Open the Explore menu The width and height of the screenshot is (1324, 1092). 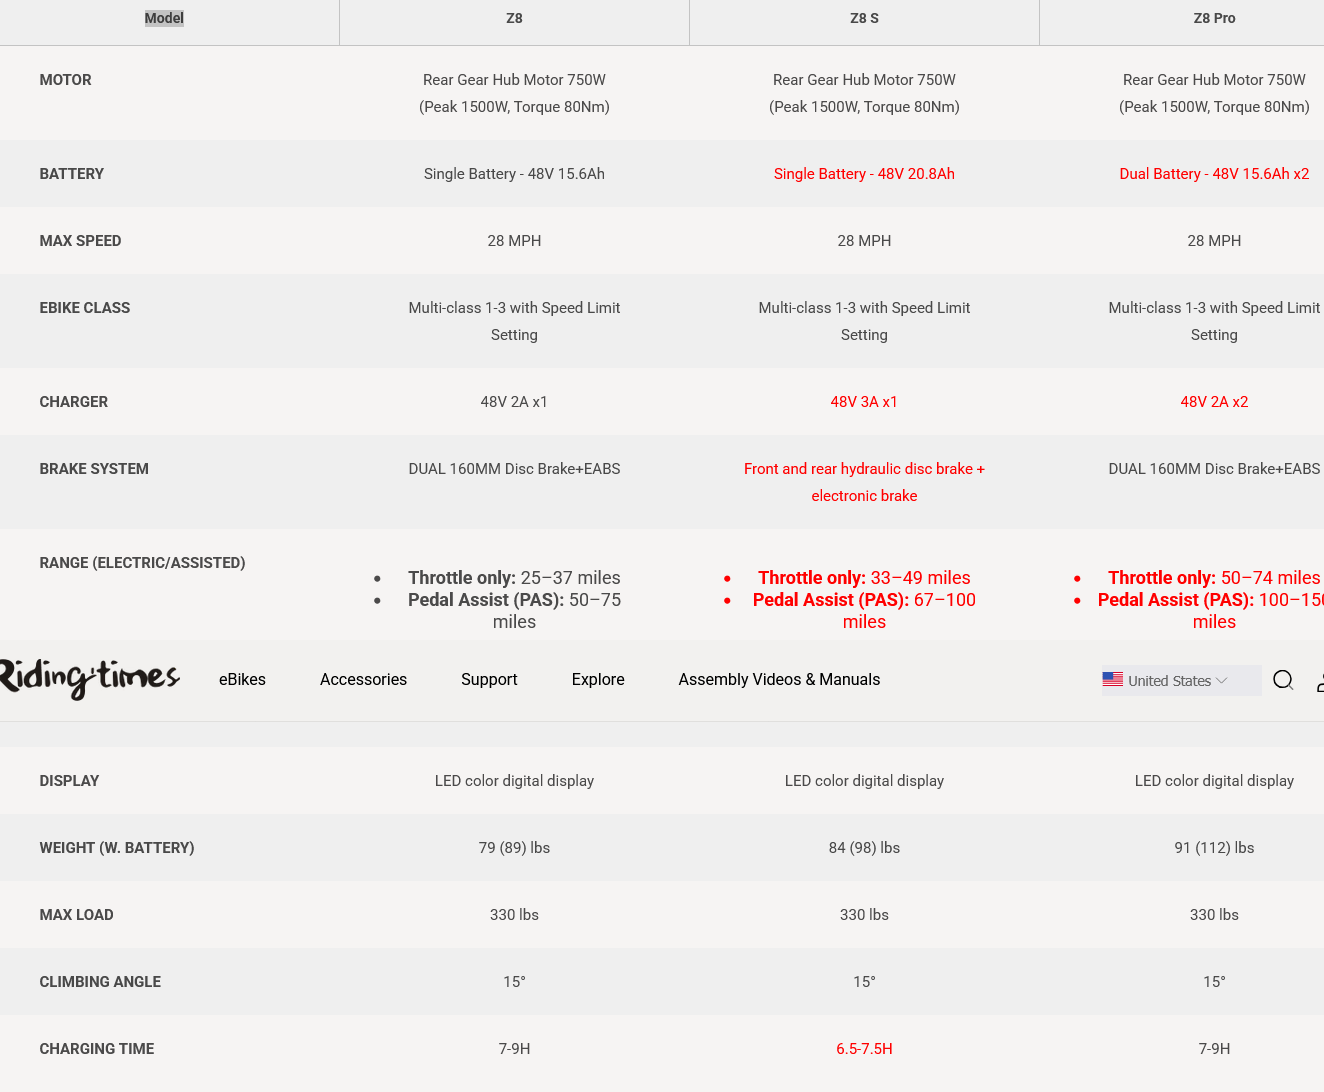pos(598,680)
